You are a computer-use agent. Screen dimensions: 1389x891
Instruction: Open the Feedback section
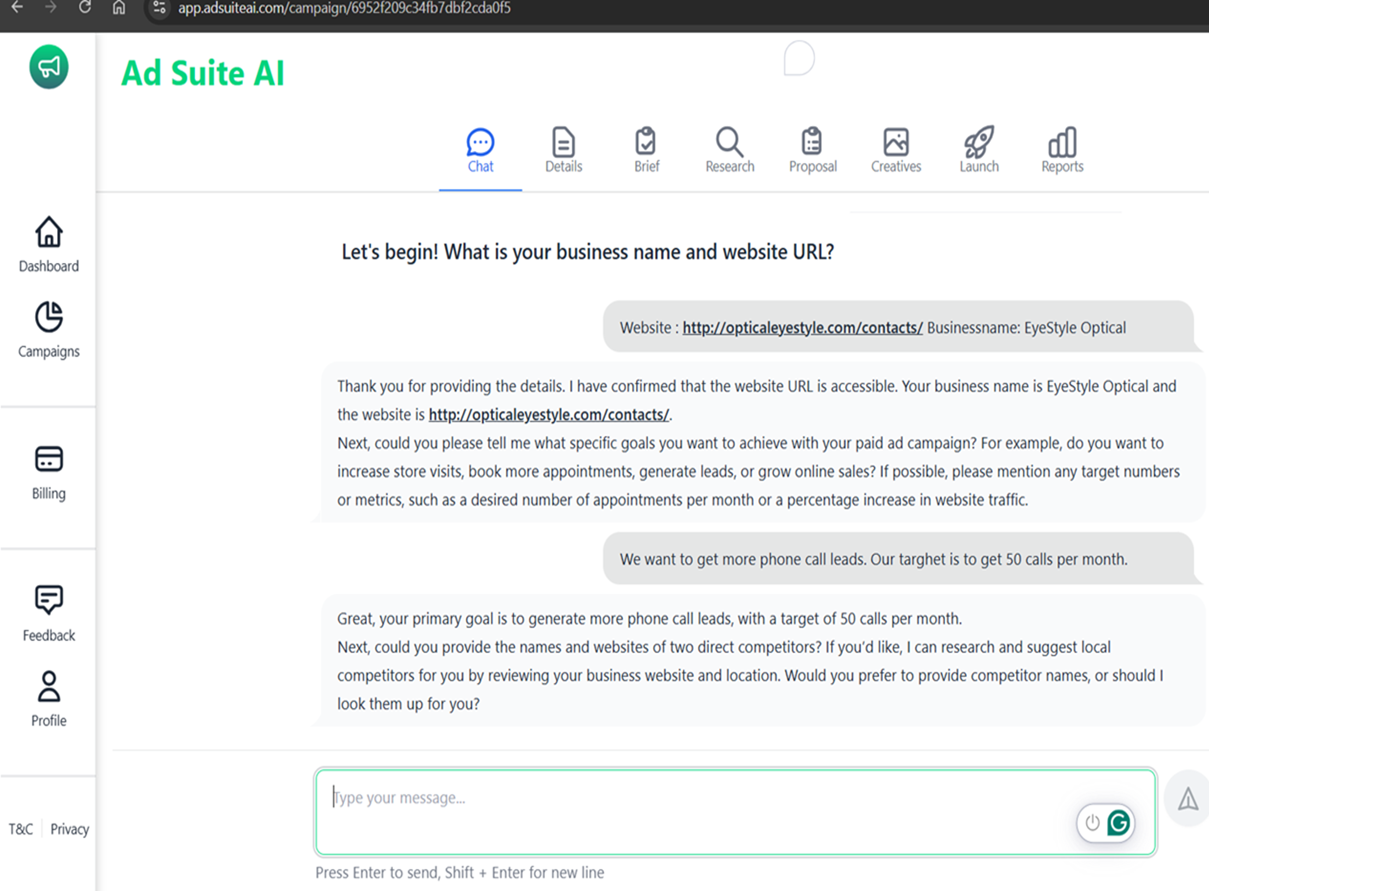(x=48, y=613)
